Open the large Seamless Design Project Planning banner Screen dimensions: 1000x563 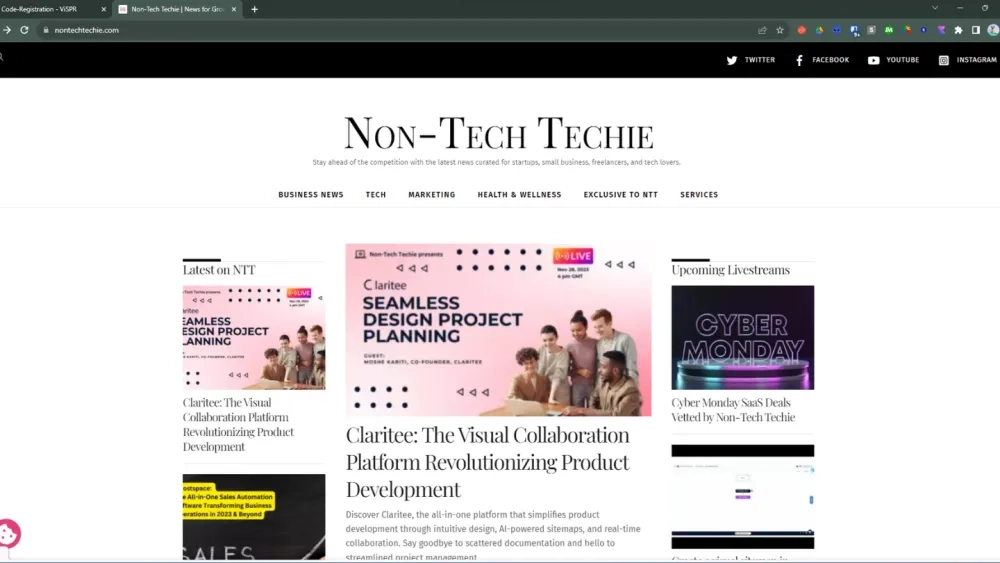(498, 330)
